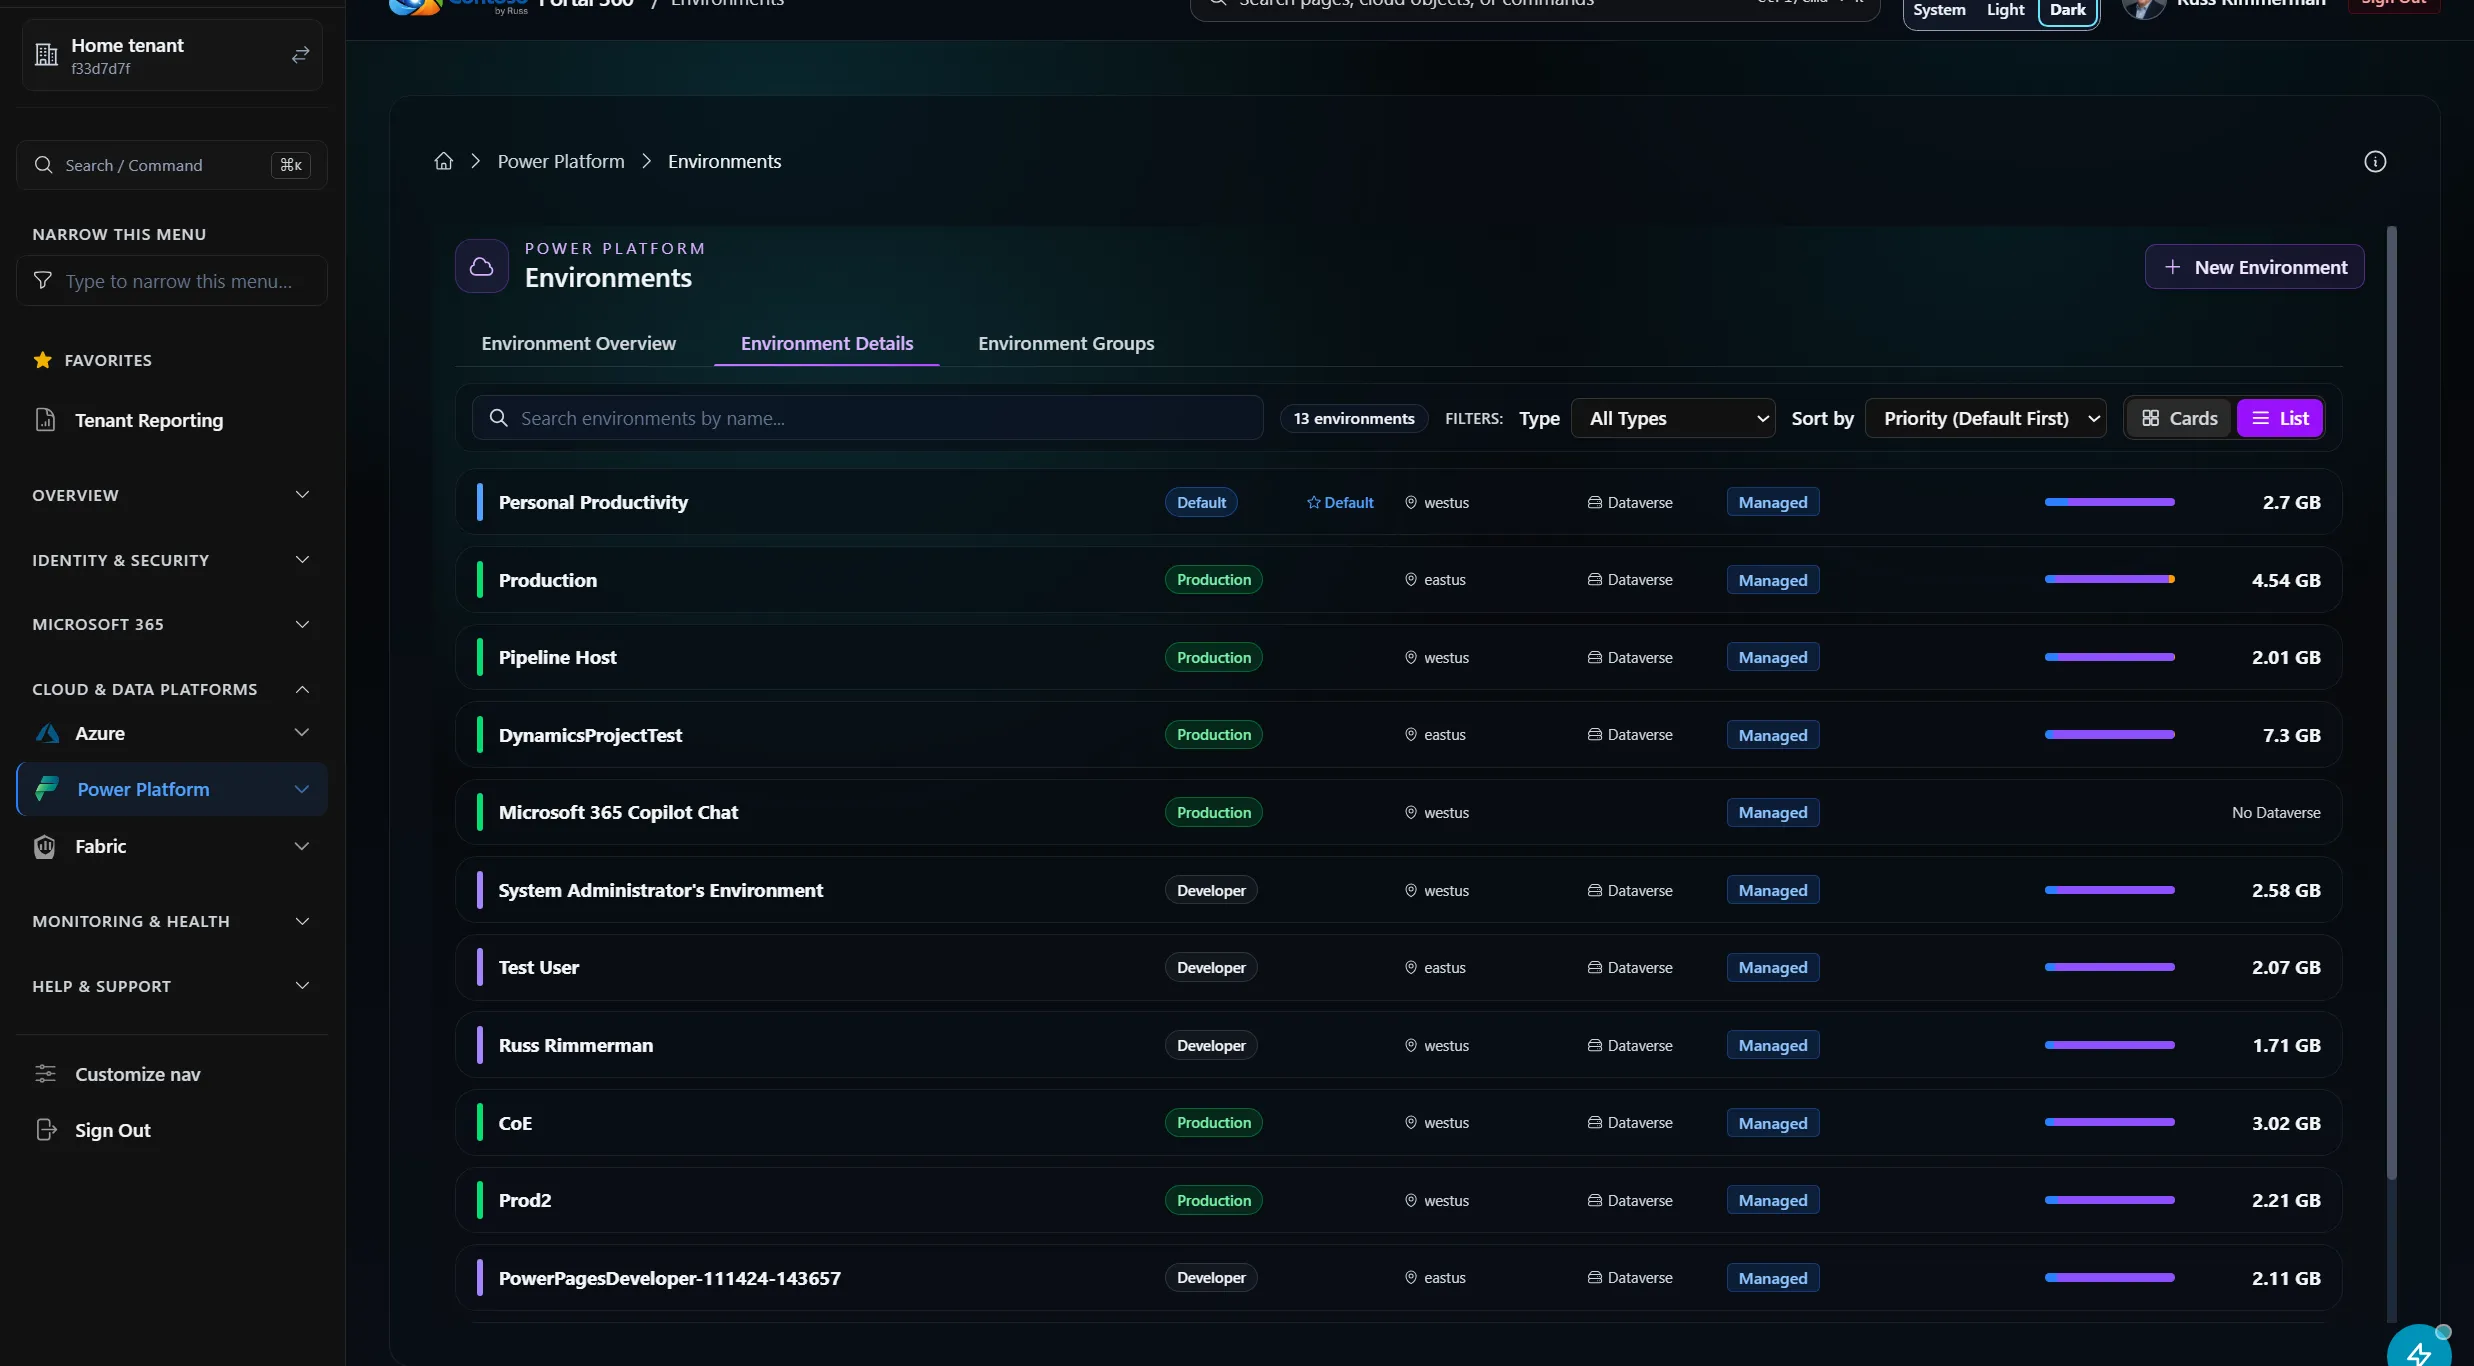
Task: Click the plus icon in New Environment
Action: [2172, 267]
